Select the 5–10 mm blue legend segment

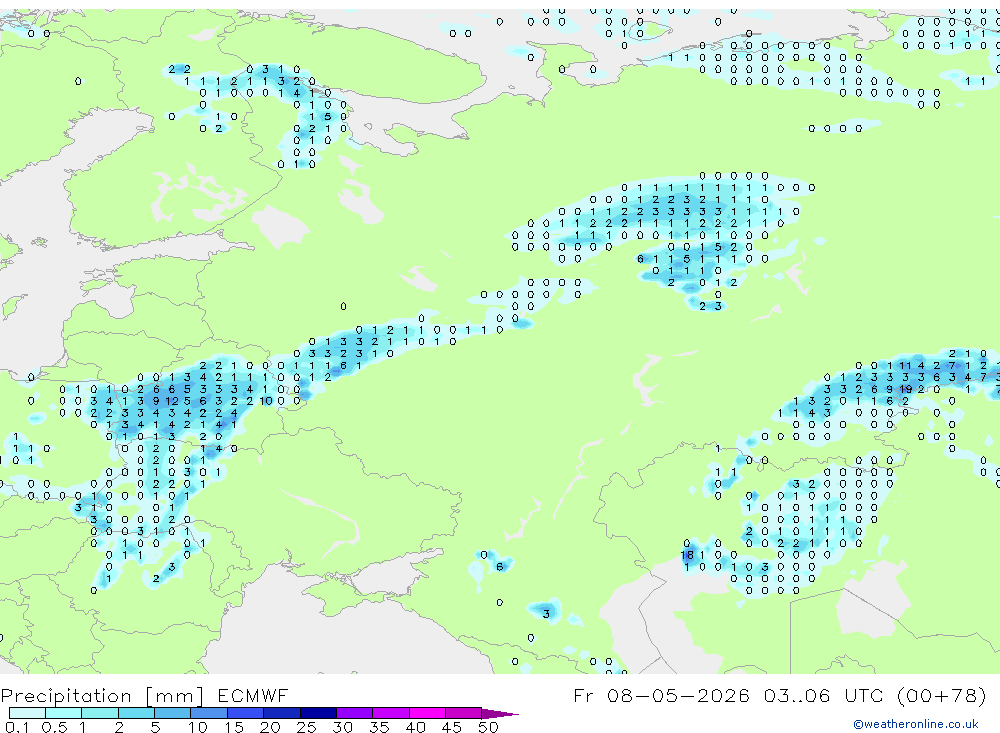click(x=172, y=713)
